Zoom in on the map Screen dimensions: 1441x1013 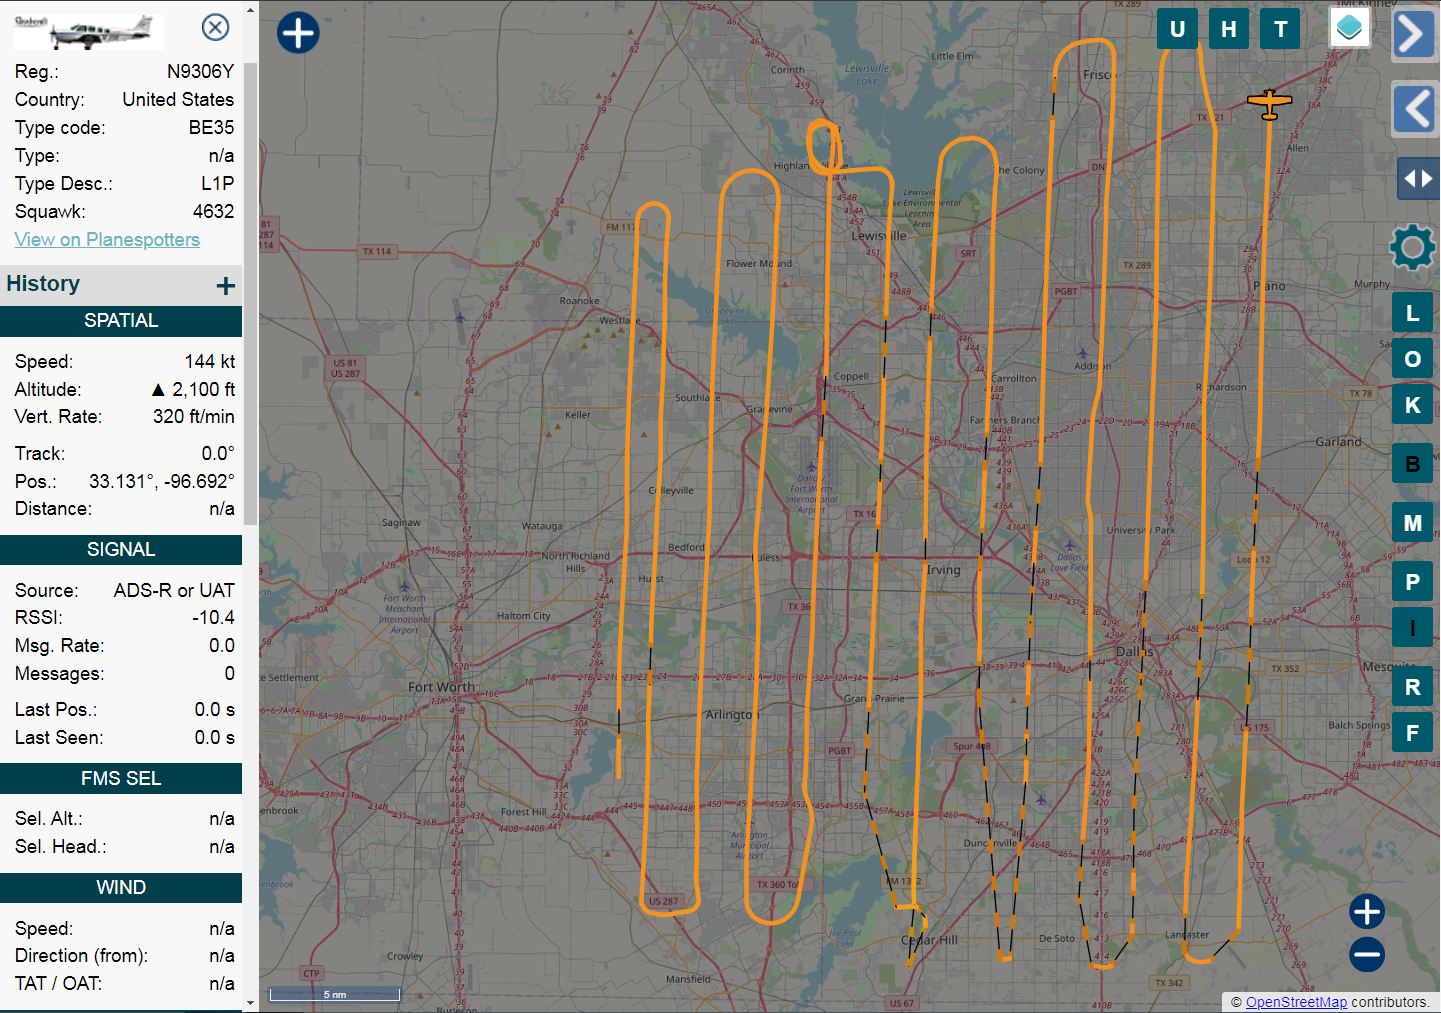(1366, 911)
